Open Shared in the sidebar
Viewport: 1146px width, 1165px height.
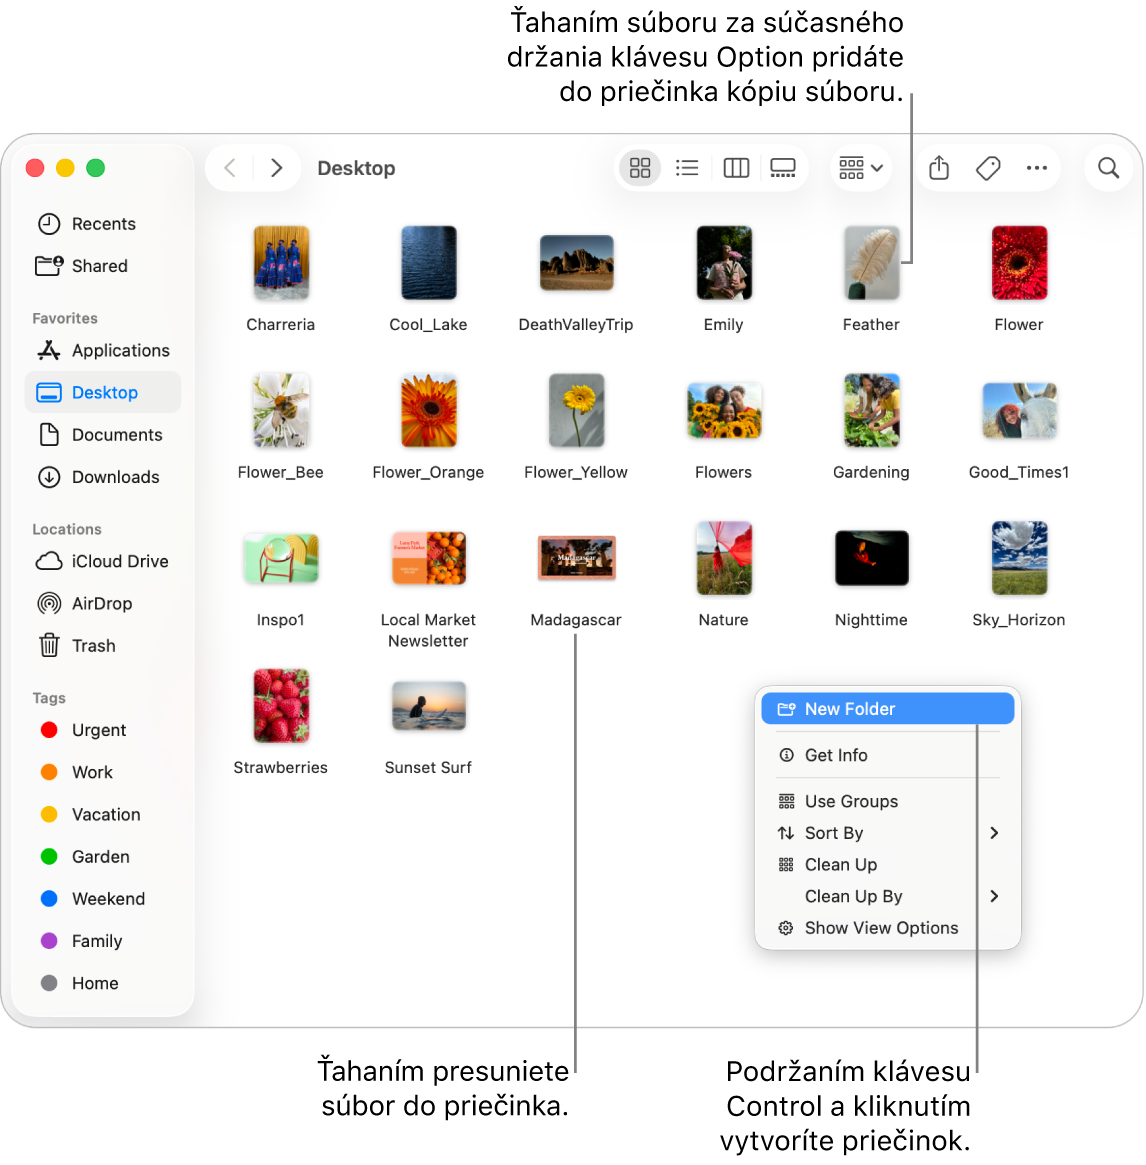[x=103, y=266]
